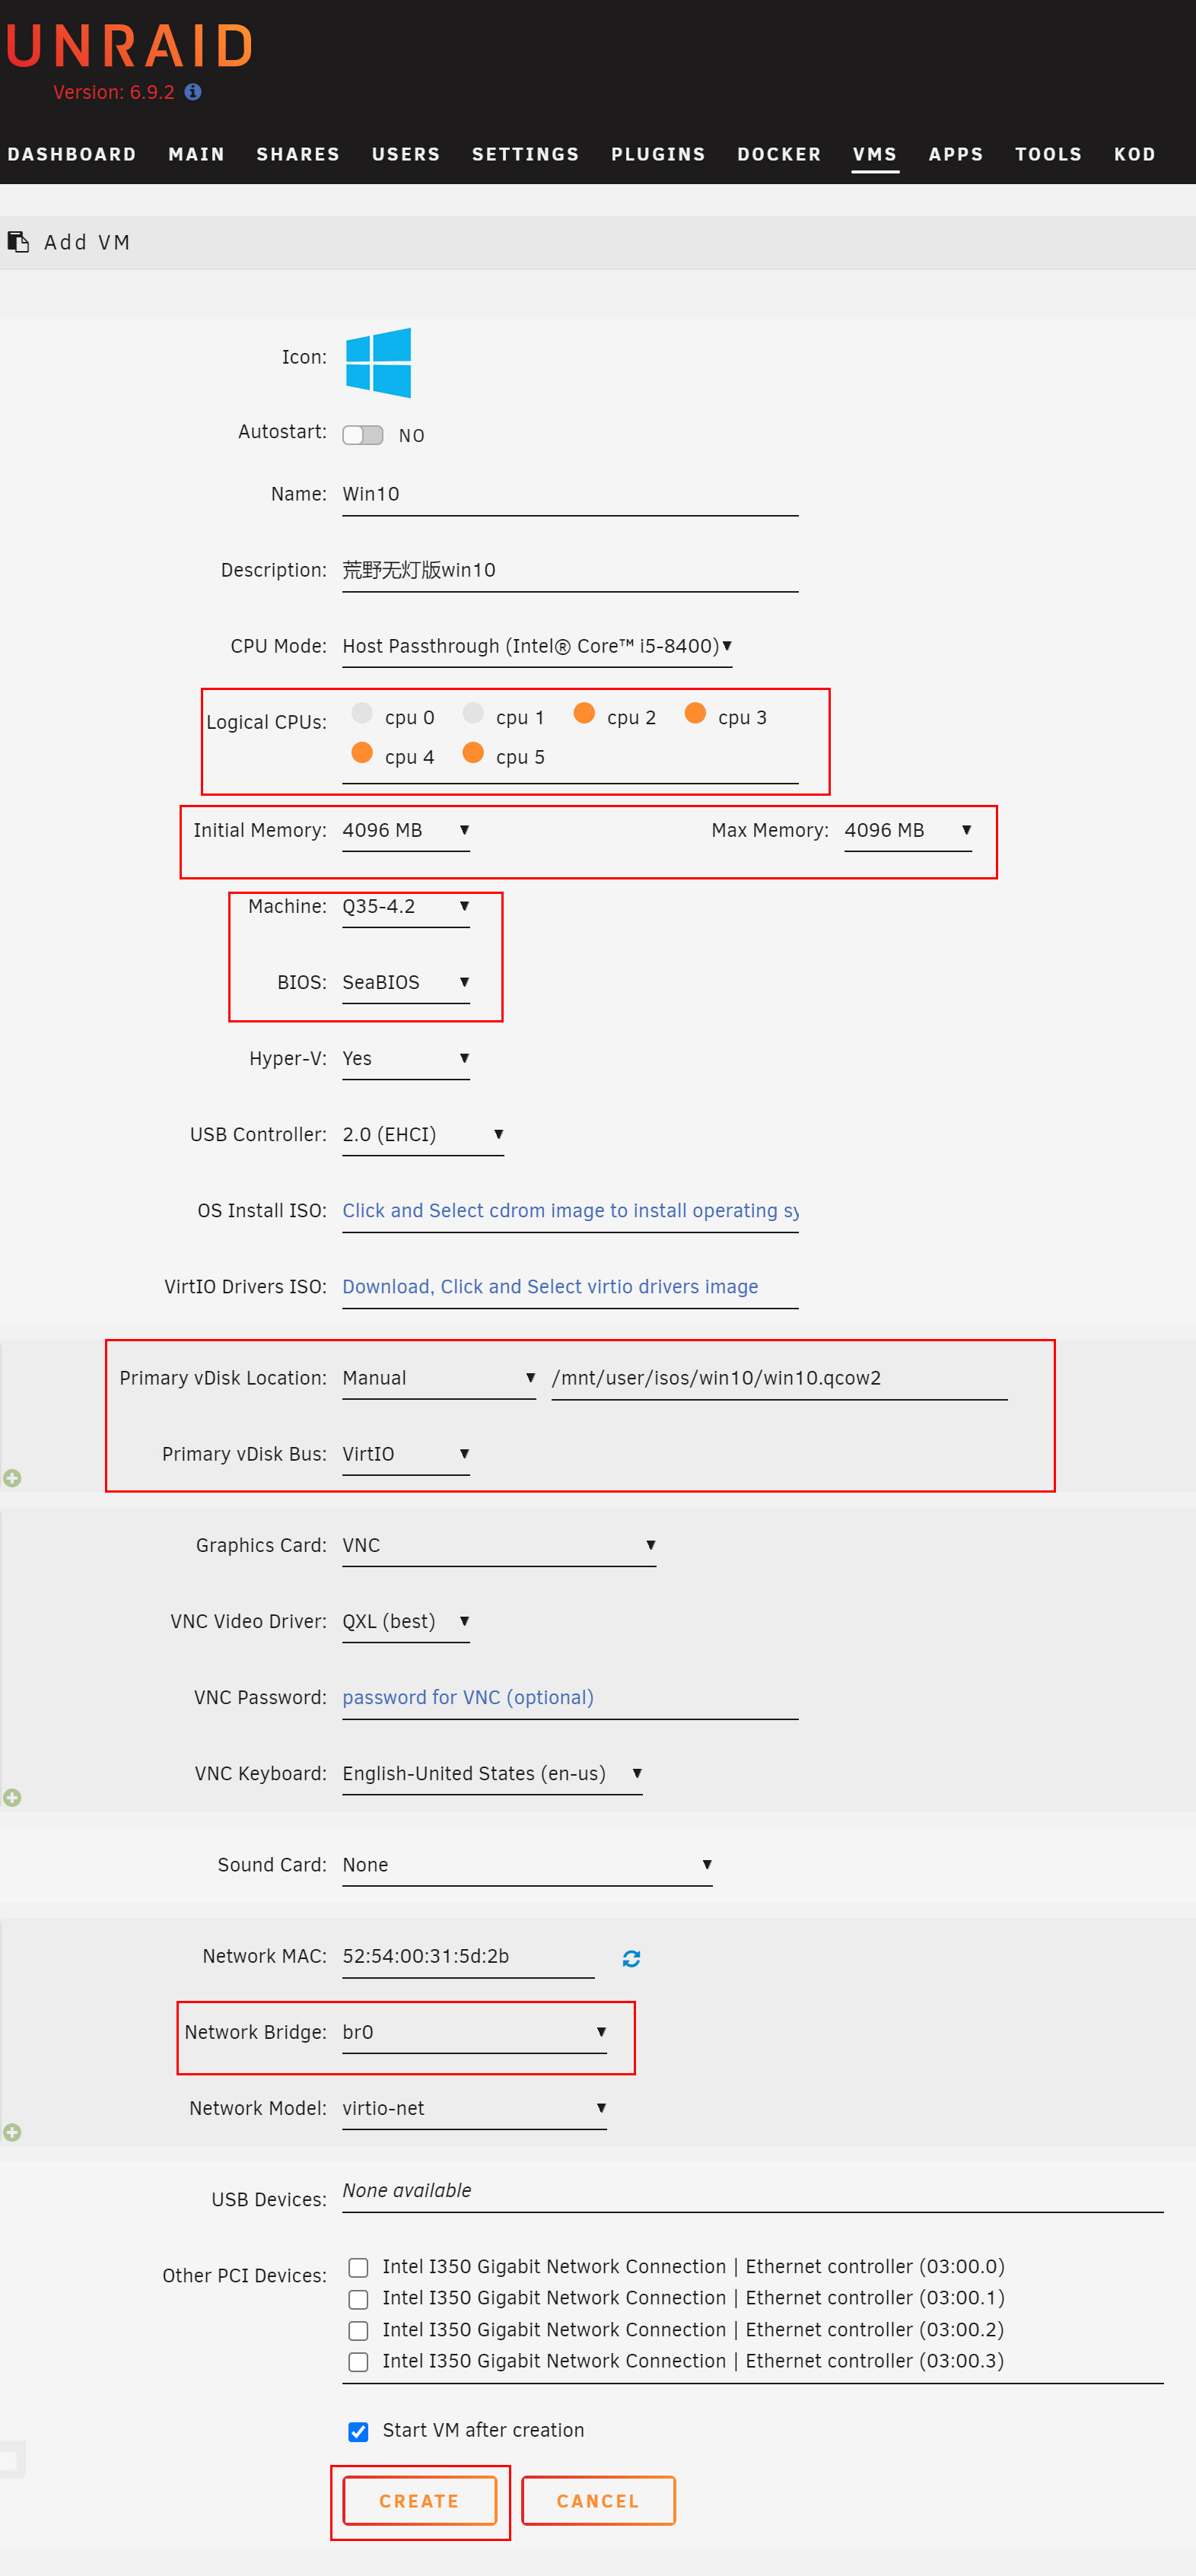This screenshot has height=2576, width=1196.
Task: Open VNC Keyboard dropdown
Action: click(x=492, y=1774)
